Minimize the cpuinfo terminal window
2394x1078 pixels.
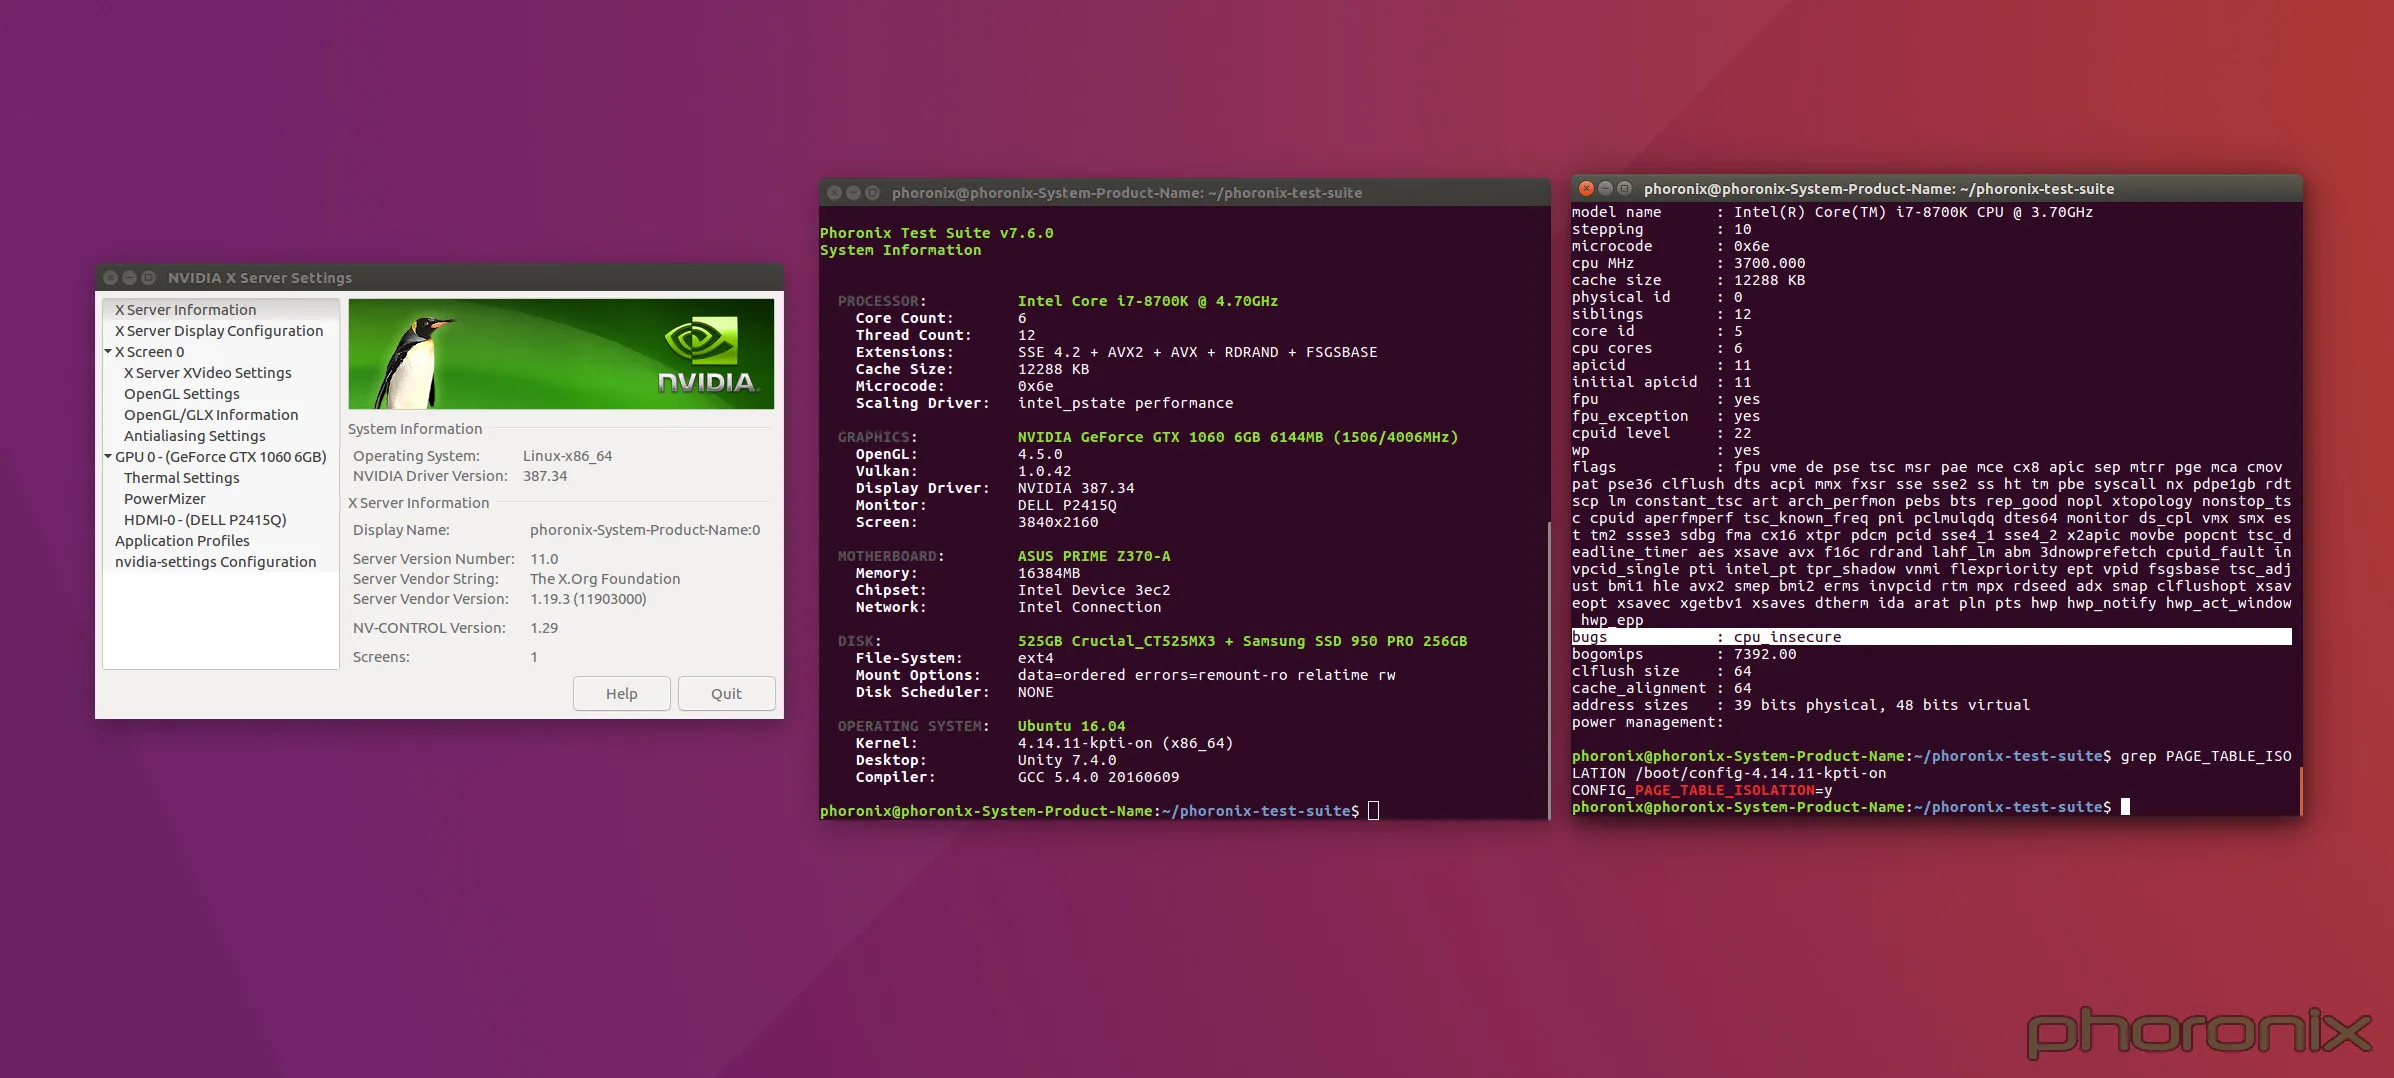pos(1605,188)
